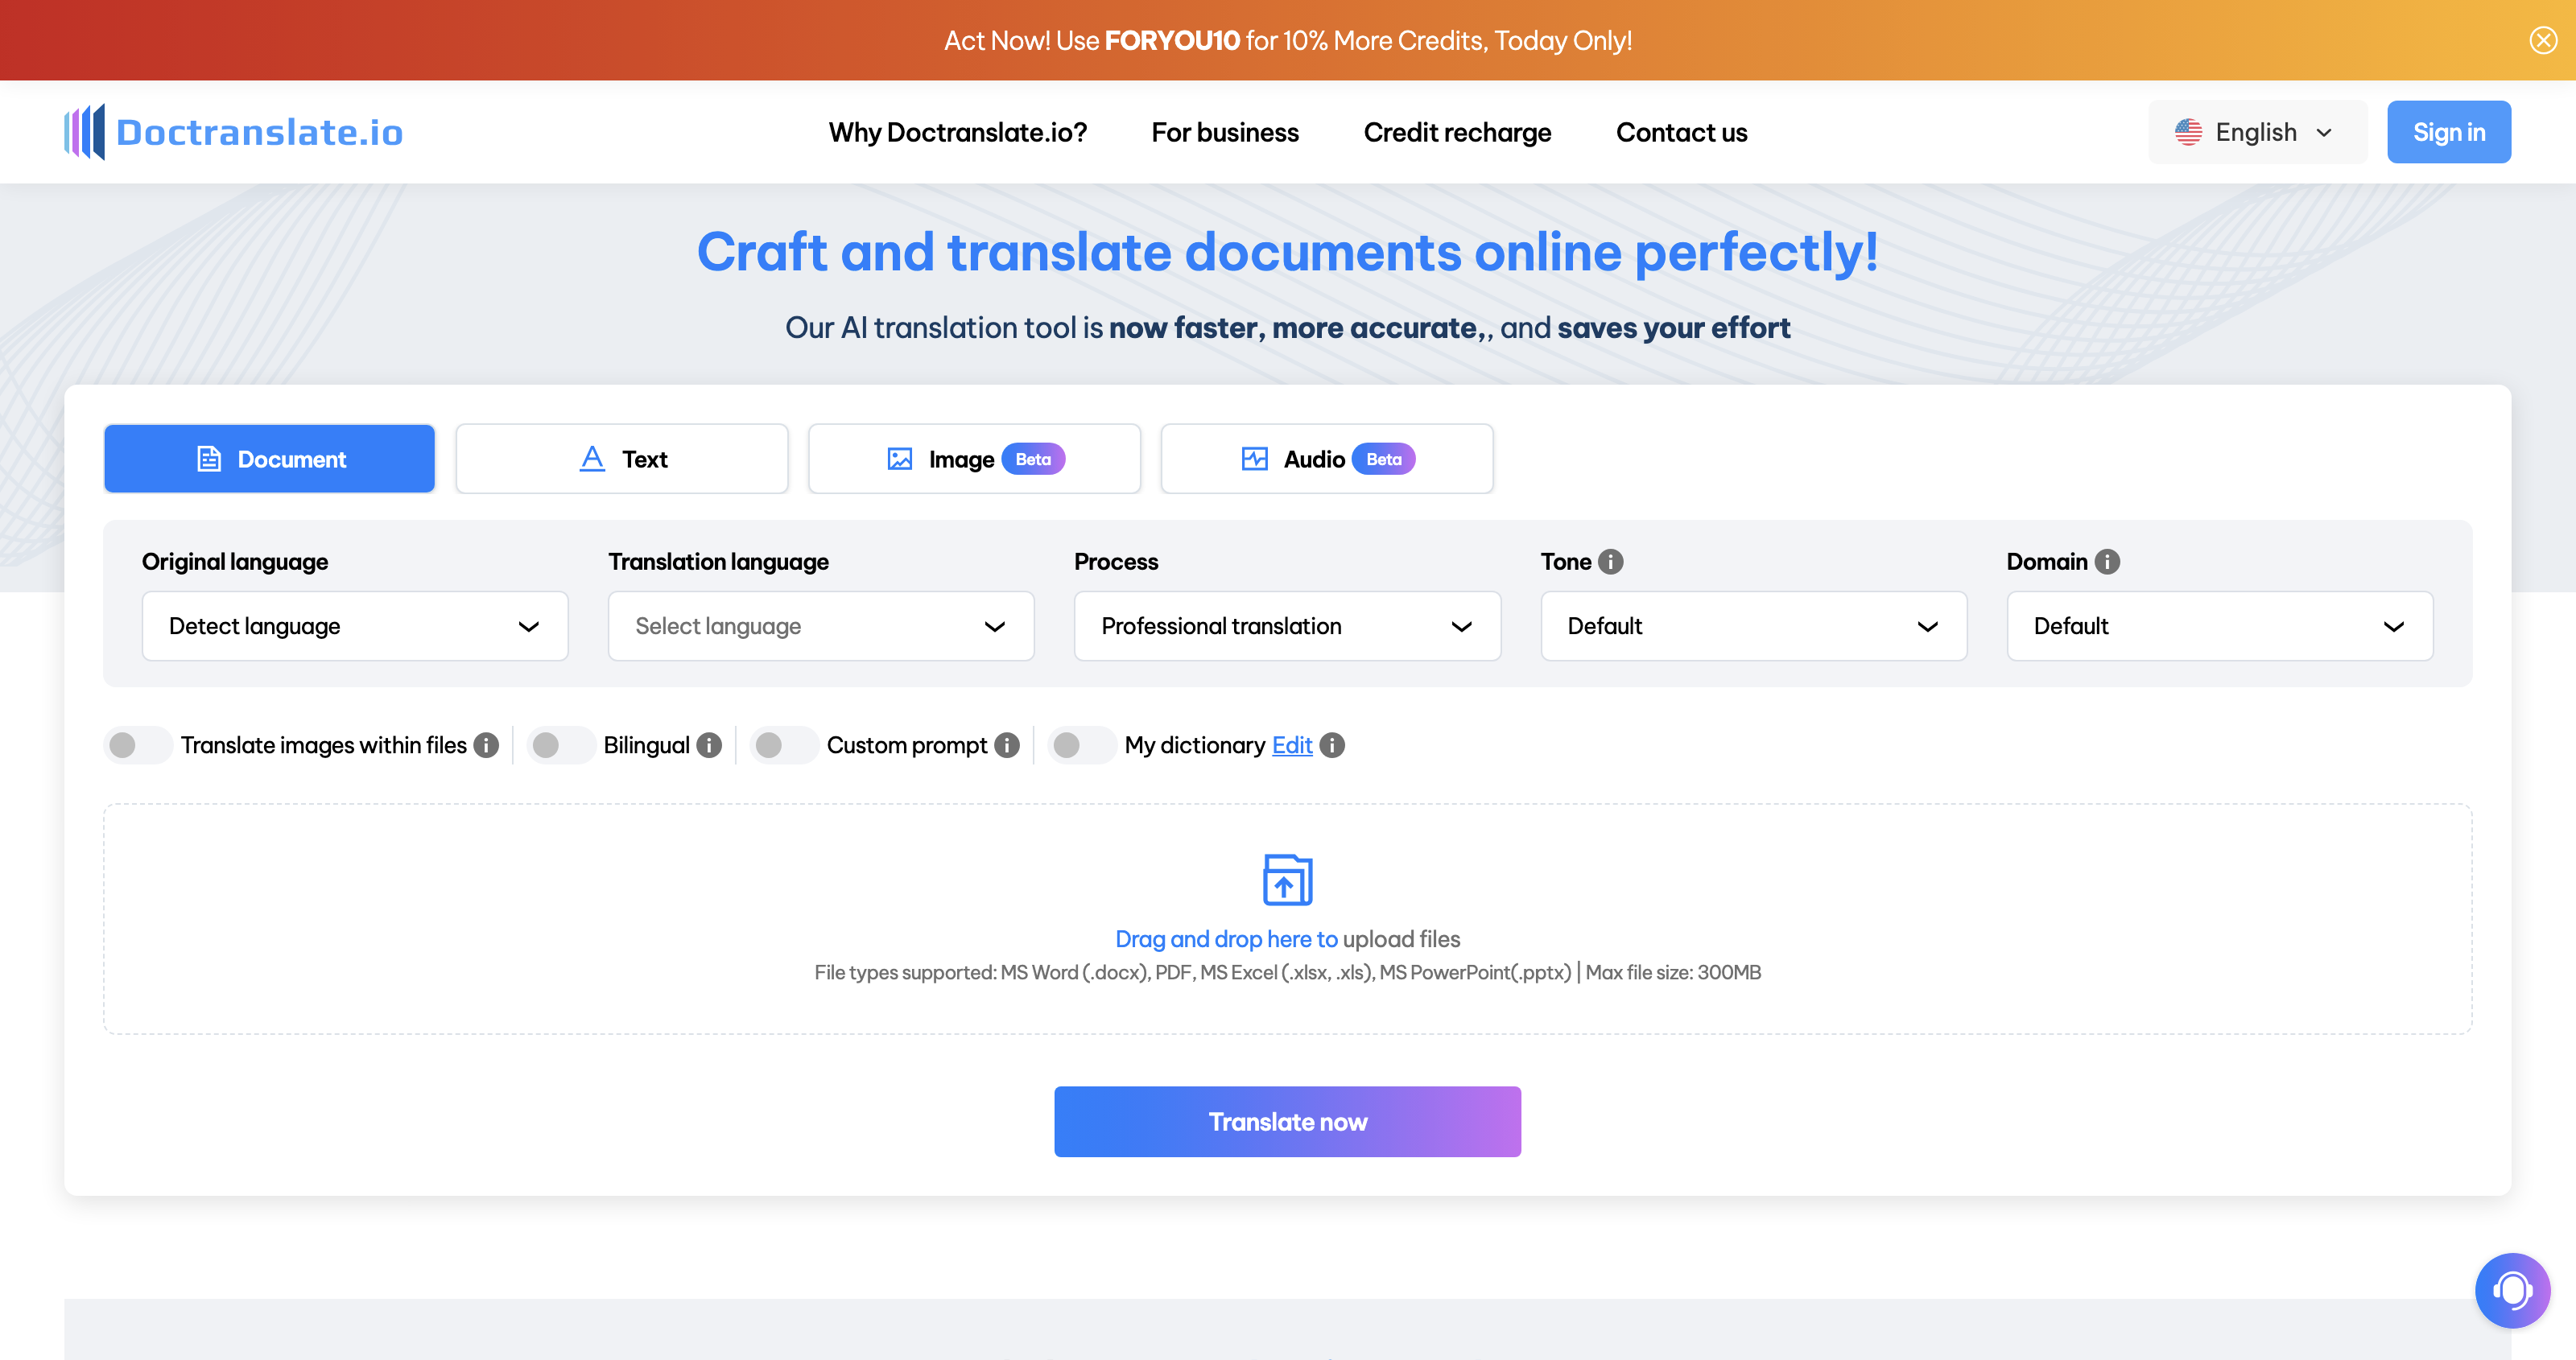Click the upload file icon in drop zone

pos(1288,879)
